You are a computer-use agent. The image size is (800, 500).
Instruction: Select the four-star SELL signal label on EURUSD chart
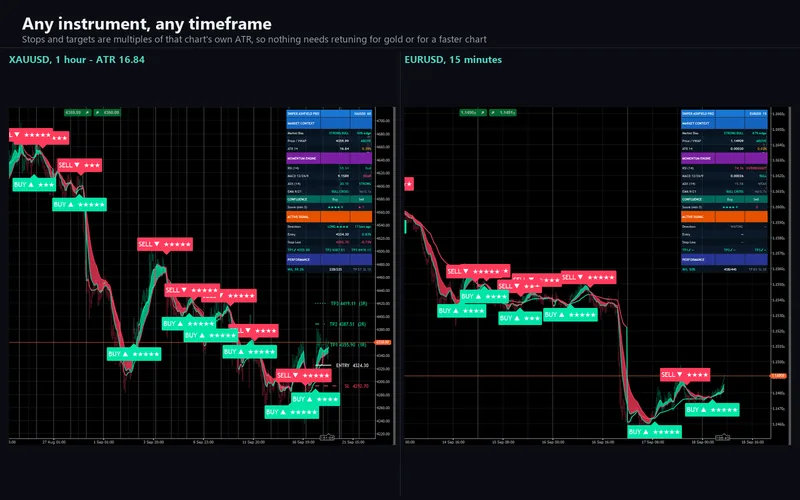click(x=685, y=374)
